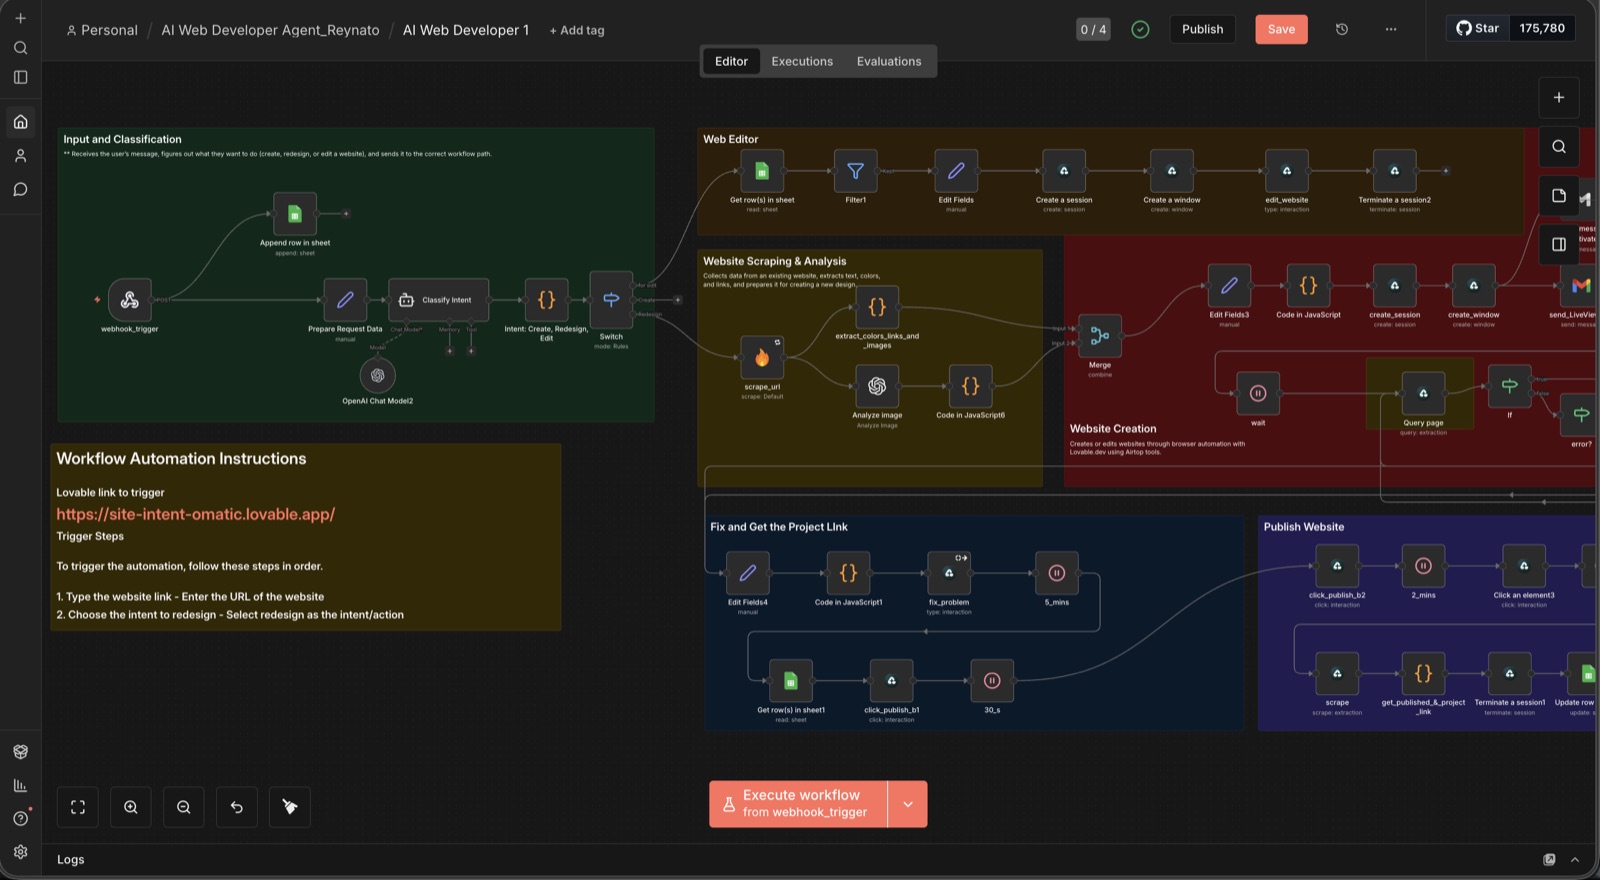Open the more options ellipsis menu
This screenshot has width=1600, height=880.
(x=1391, y=29)
